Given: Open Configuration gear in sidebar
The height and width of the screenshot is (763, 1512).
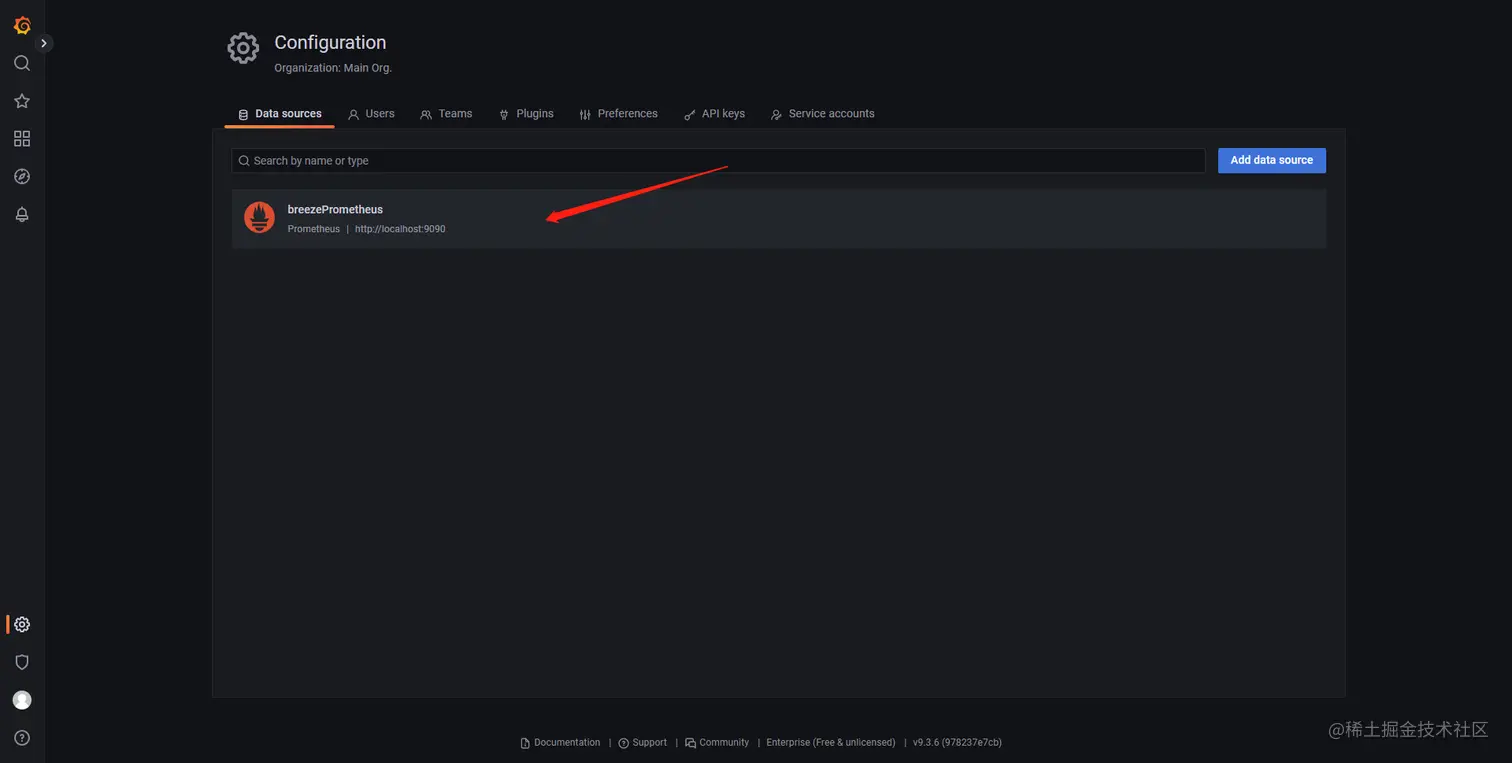Looking at the screenshot, I should (22, 625).
